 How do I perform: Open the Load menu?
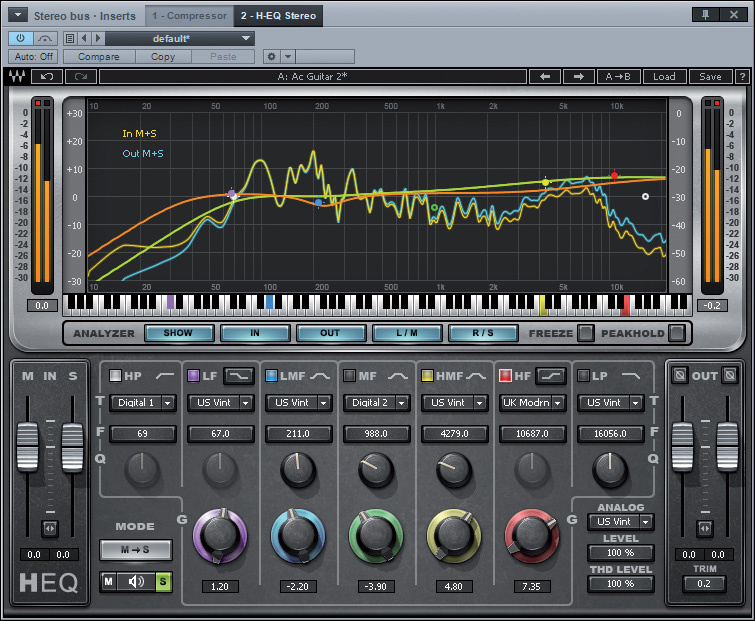(664, 76)
